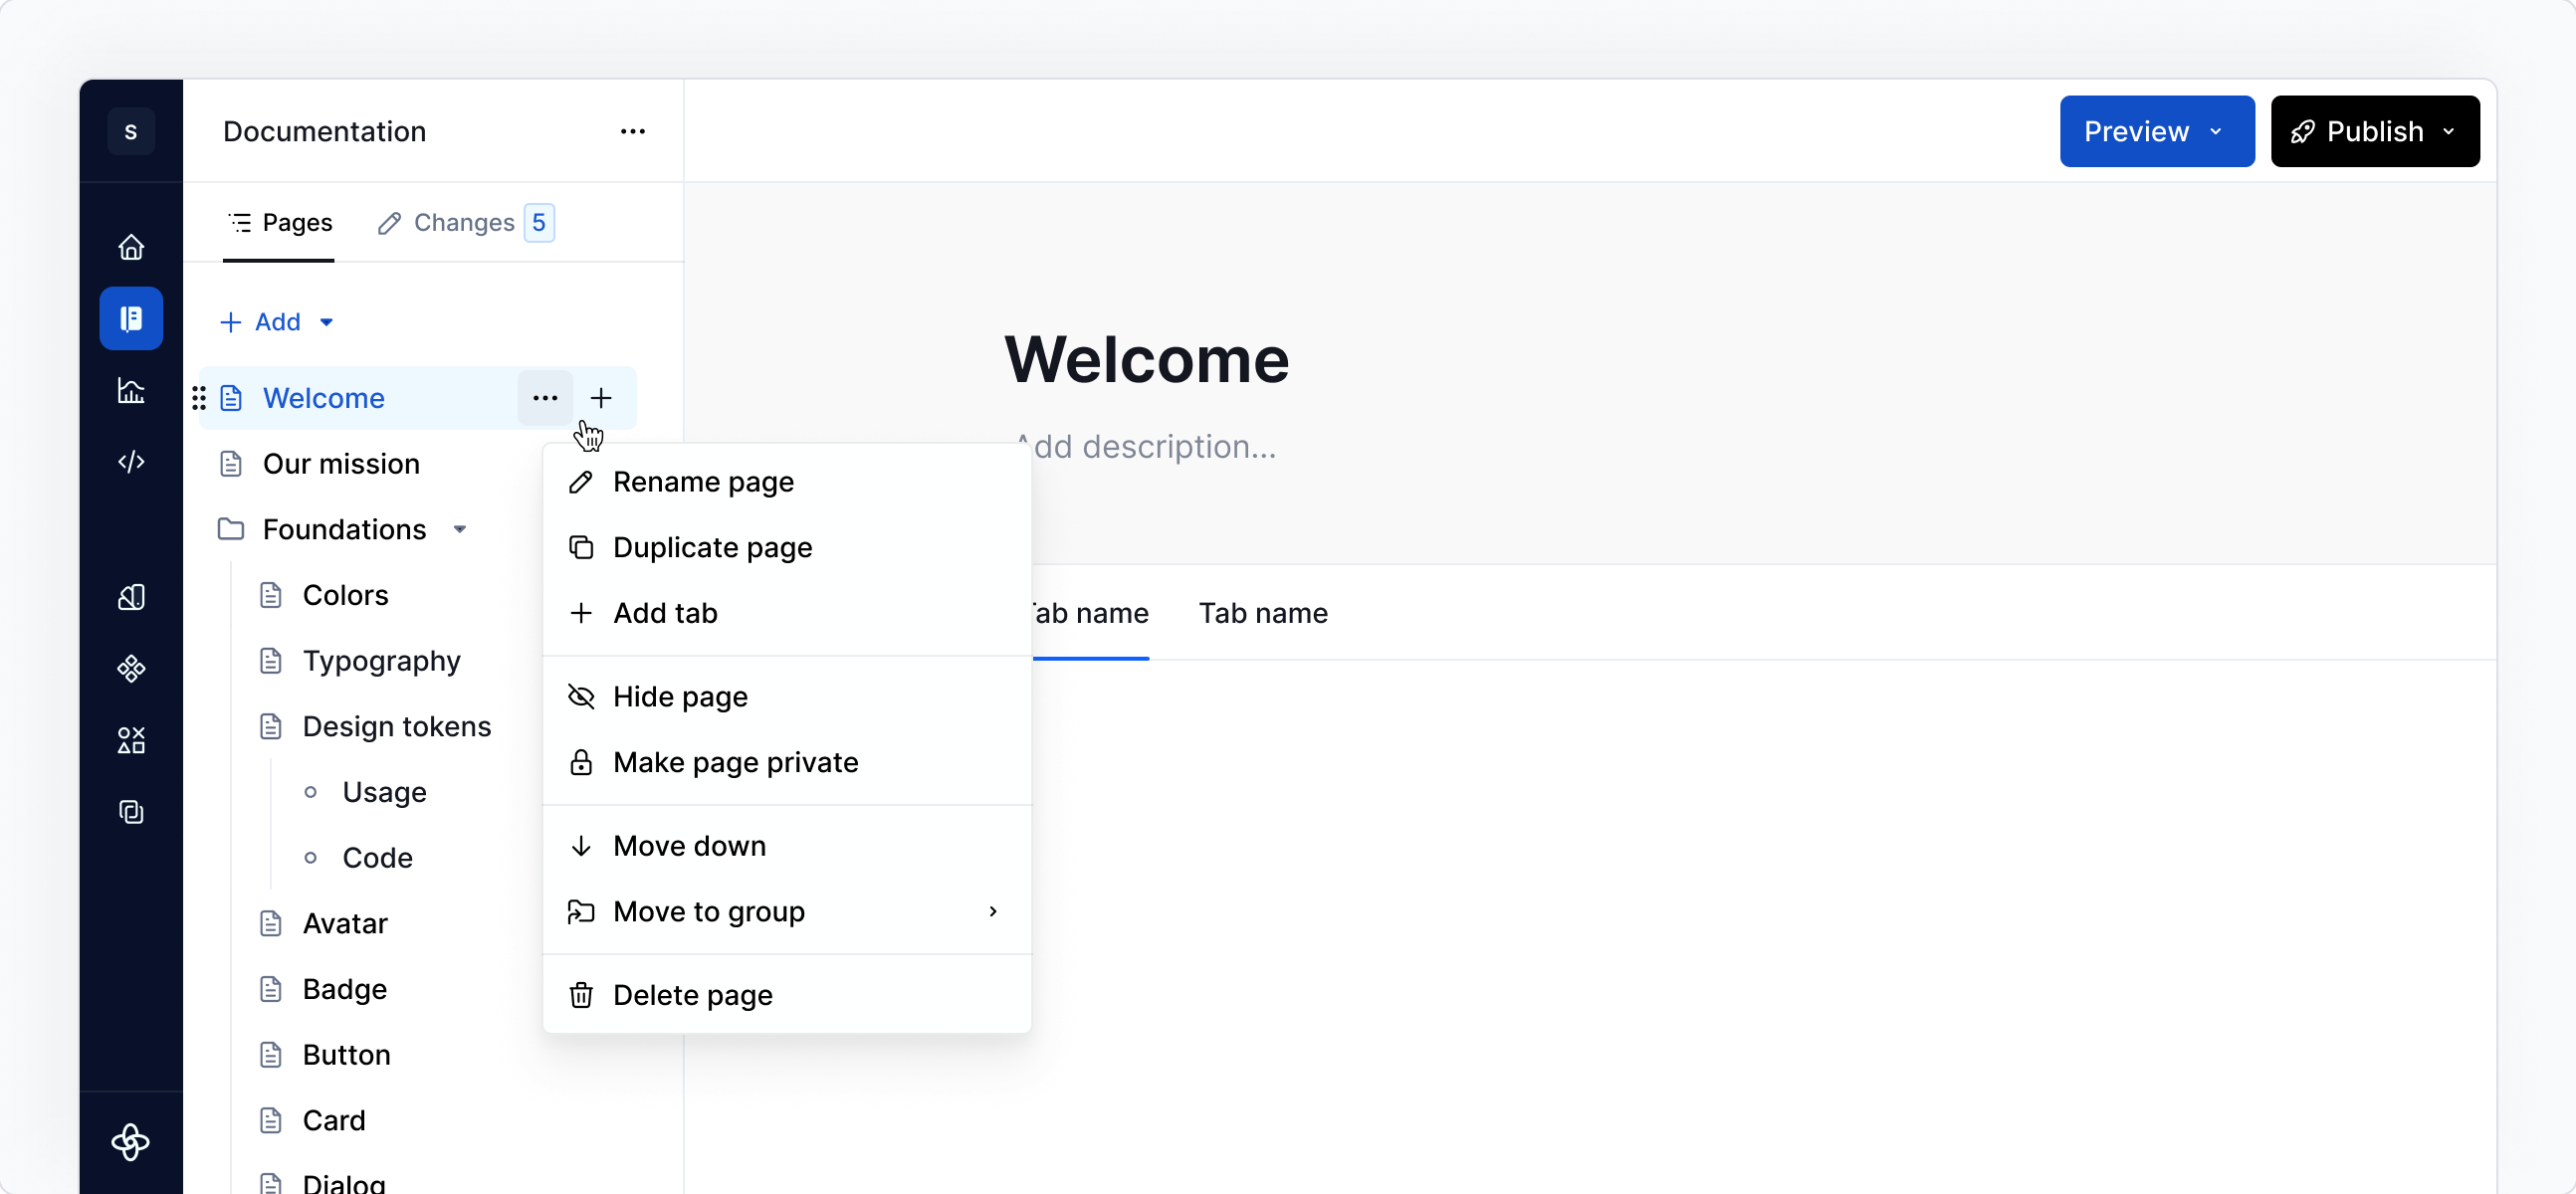Open the Publish dropdown arrow

[2450, 131]
